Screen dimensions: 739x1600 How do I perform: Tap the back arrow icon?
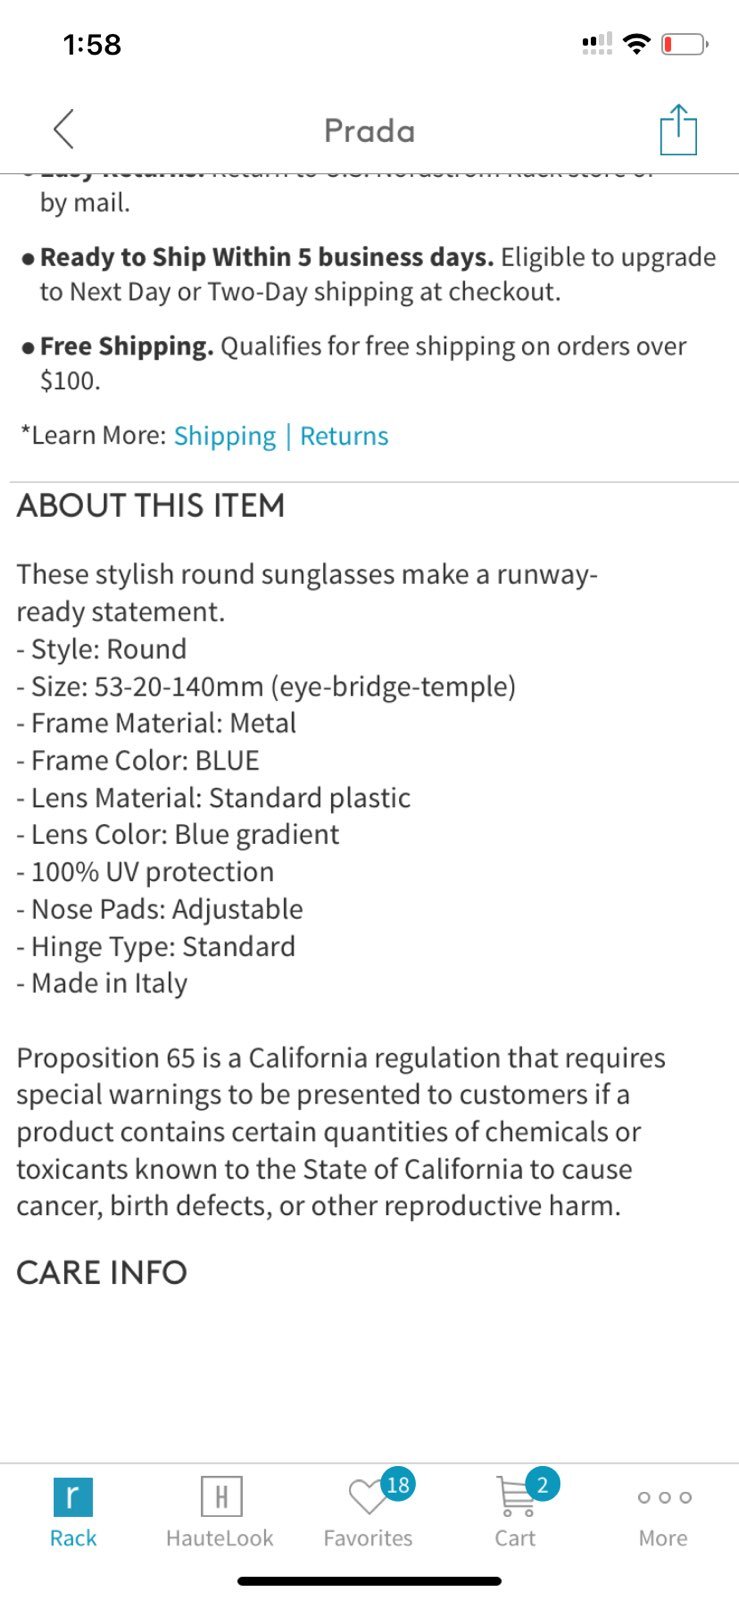coord(64,129)
